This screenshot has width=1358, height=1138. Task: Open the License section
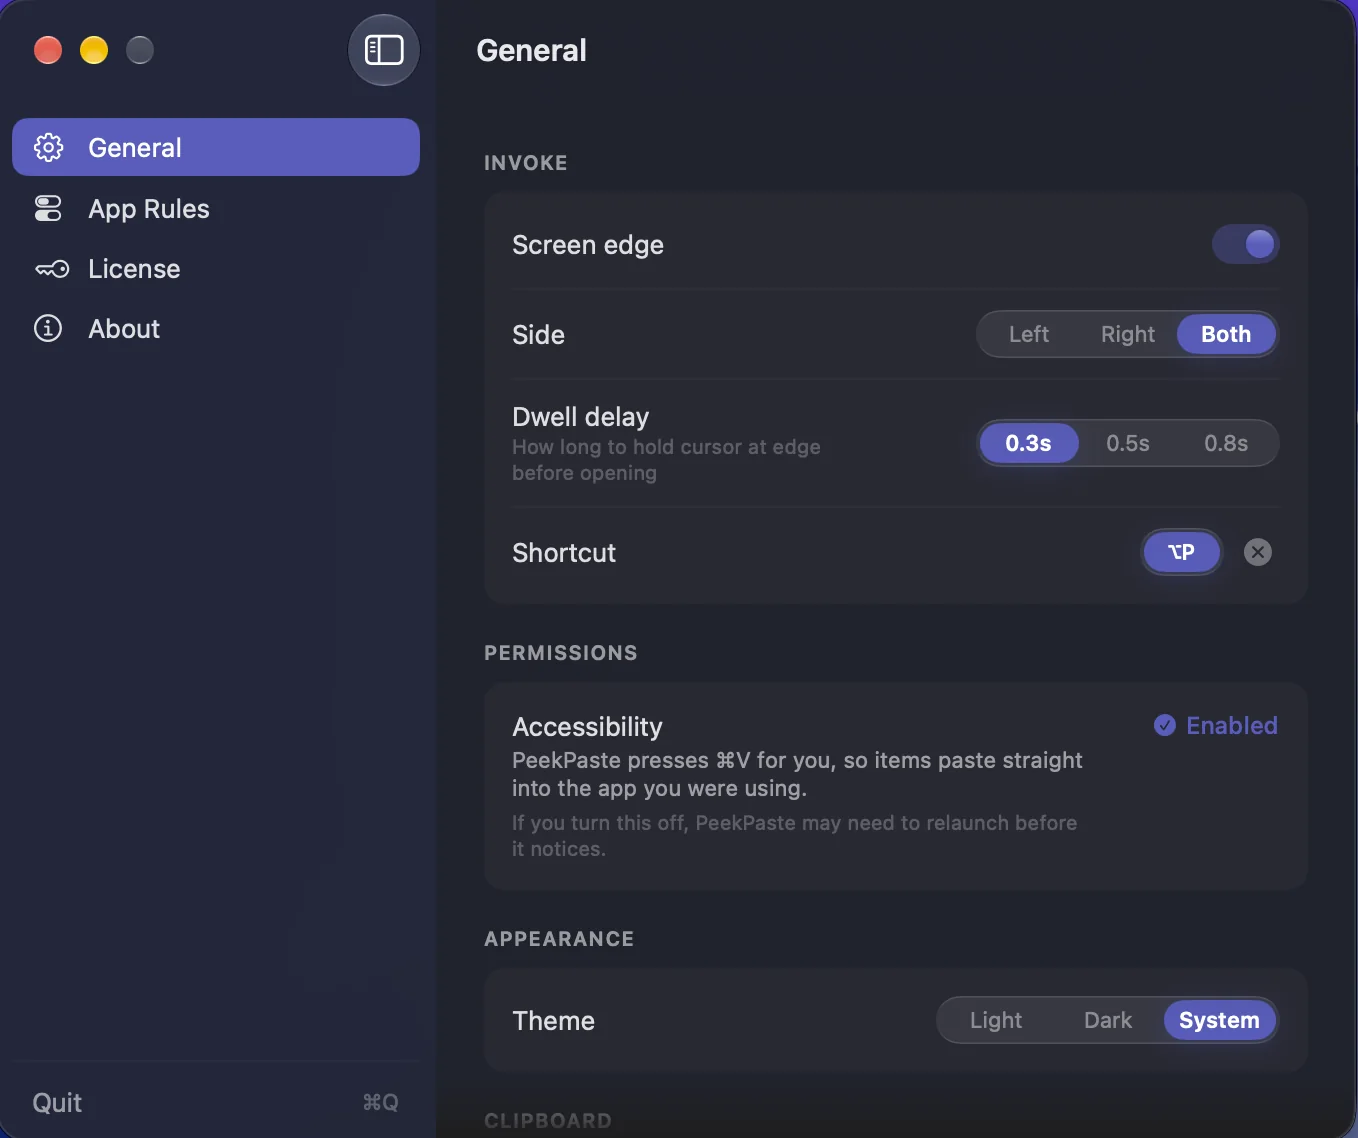tap(216, 269)
